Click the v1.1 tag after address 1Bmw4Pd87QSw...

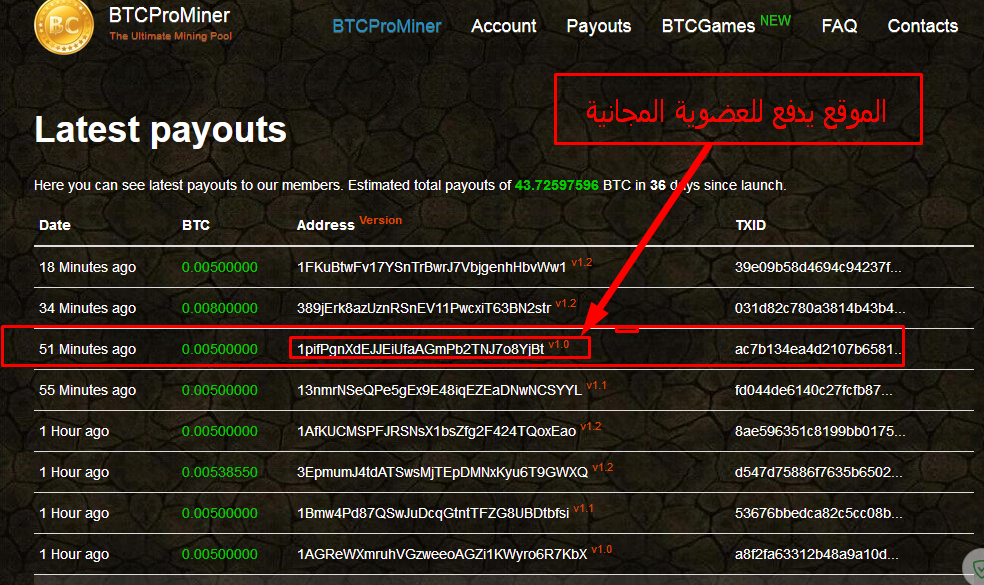(x=583, y=508)
